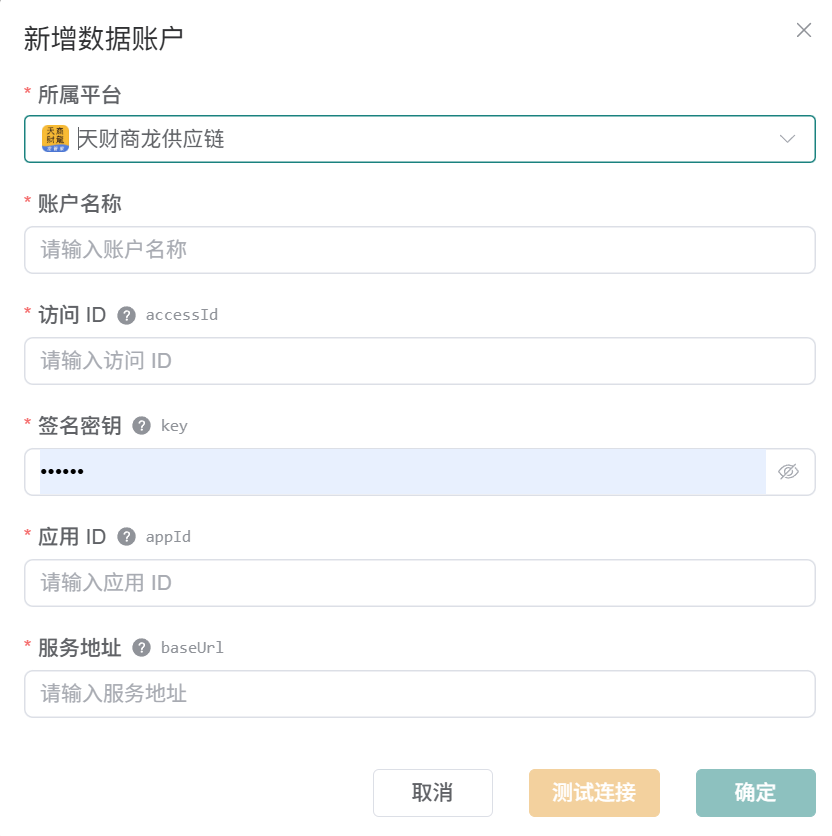
Task: Click the 确定 button
Action: coord(756,793)
